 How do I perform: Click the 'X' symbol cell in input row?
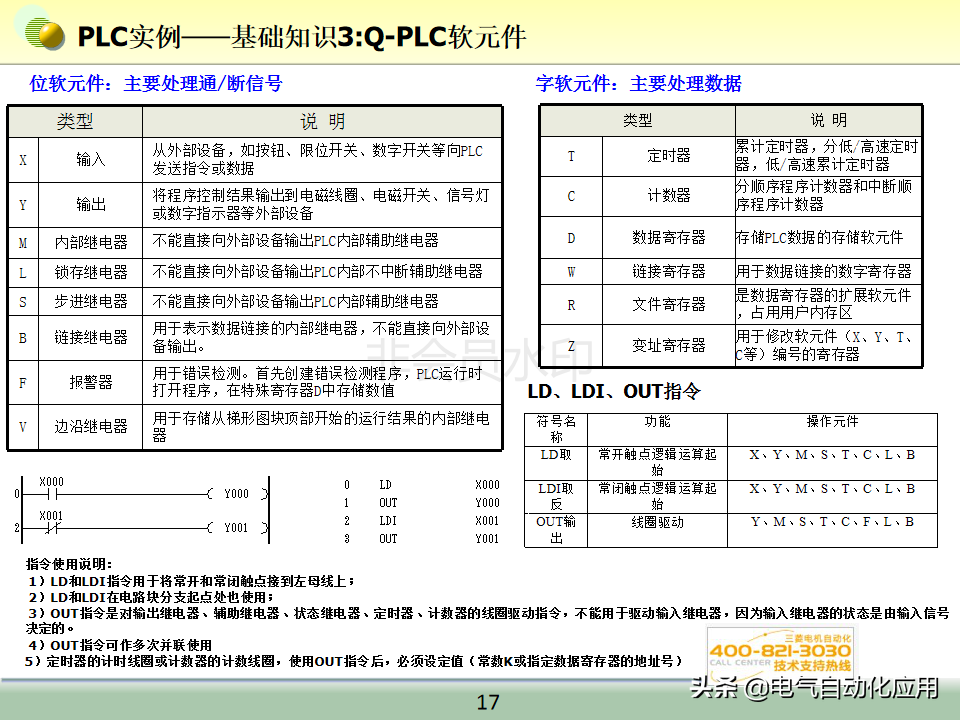[23, 160]
